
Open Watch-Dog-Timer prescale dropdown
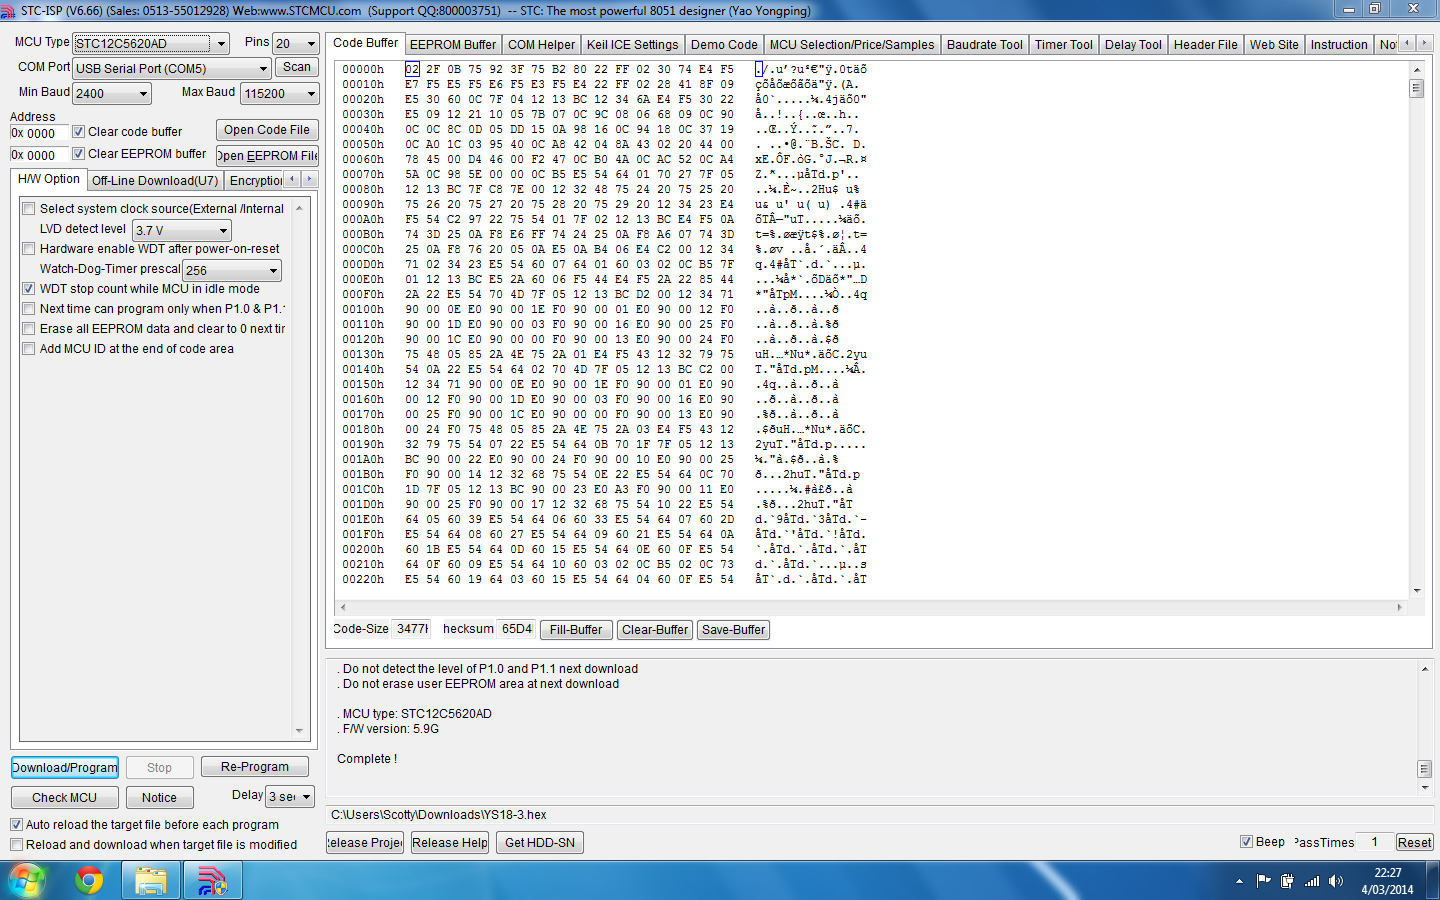click(232, 270)
